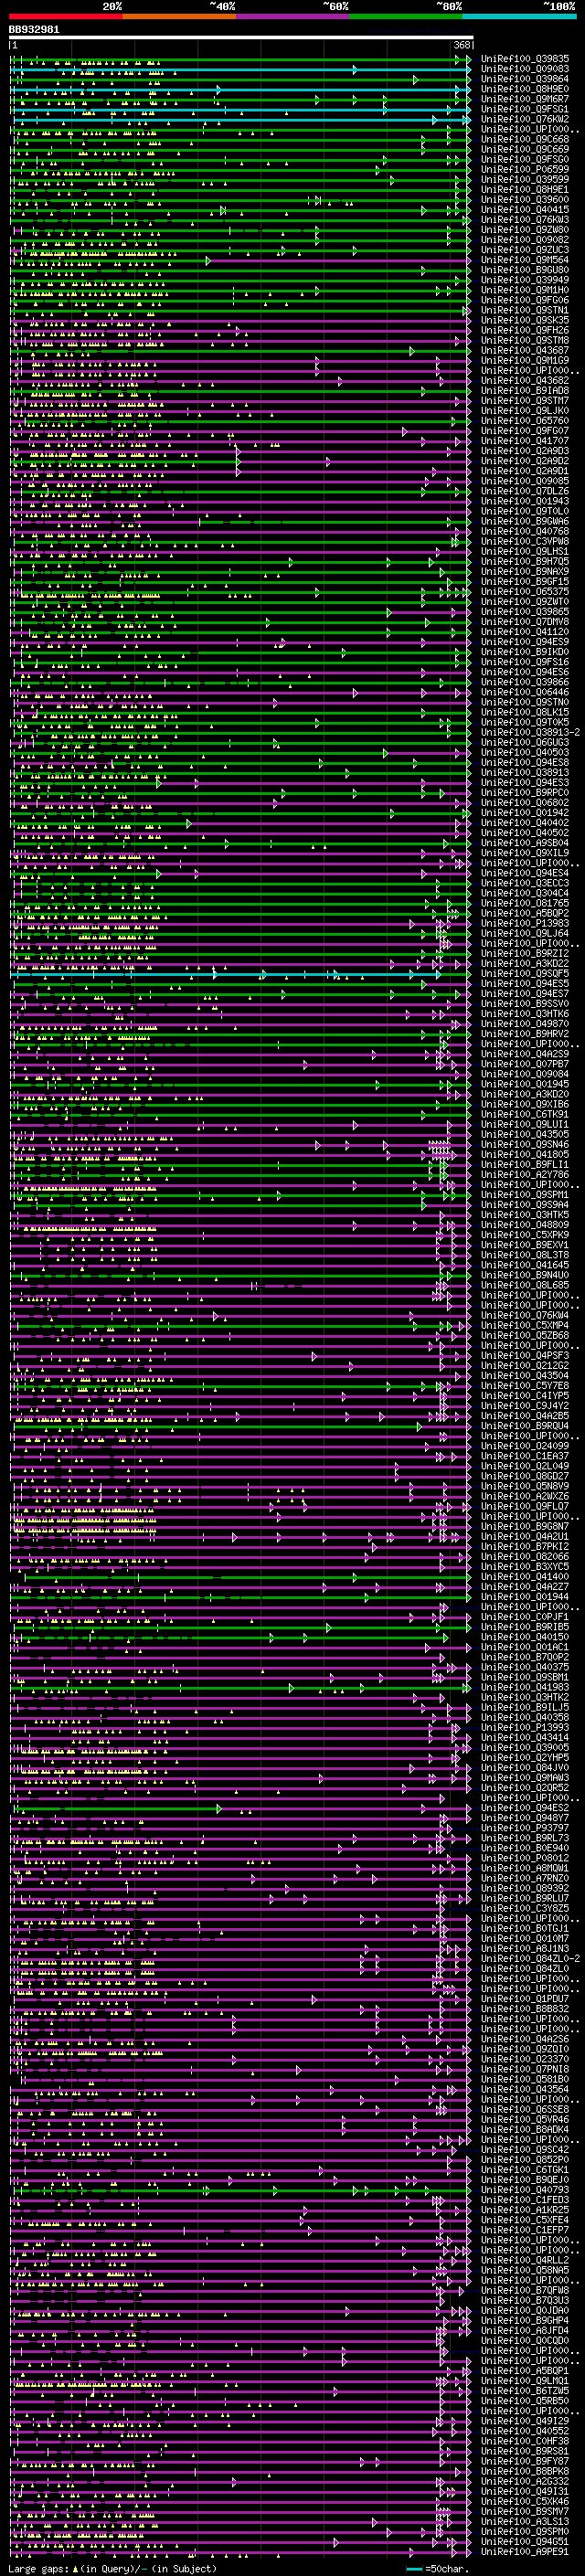This screenshot has width=585, height=2576.
Task: Select label UniRef100_Q2A9D3
Action: click(525, 451)
